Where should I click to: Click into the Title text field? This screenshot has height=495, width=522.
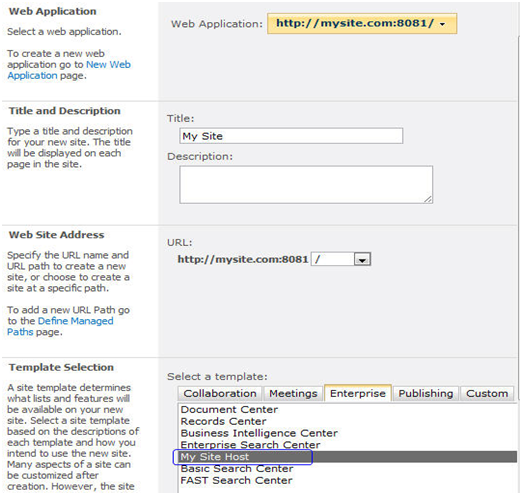291,136
